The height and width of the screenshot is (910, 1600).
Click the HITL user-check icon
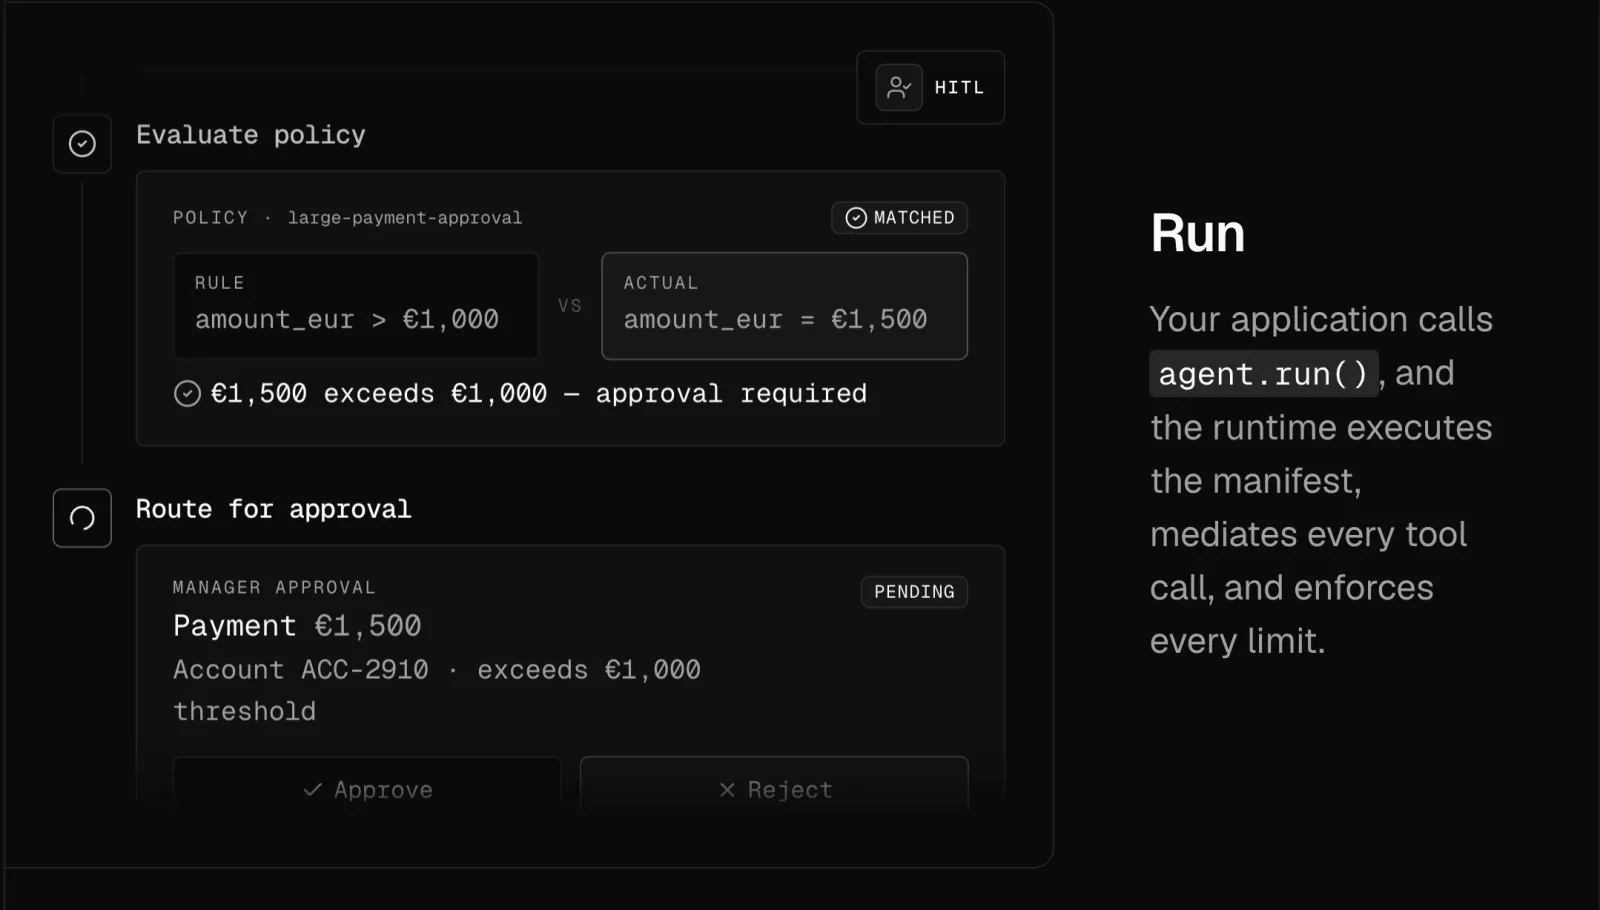[x=899, y=88]
